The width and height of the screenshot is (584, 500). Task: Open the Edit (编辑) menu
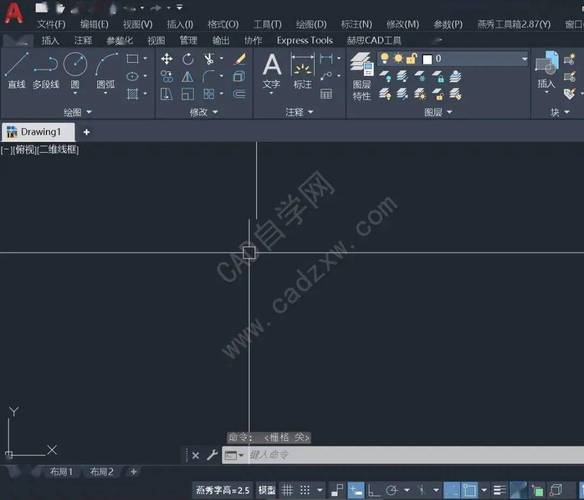[x=95, y=25]
